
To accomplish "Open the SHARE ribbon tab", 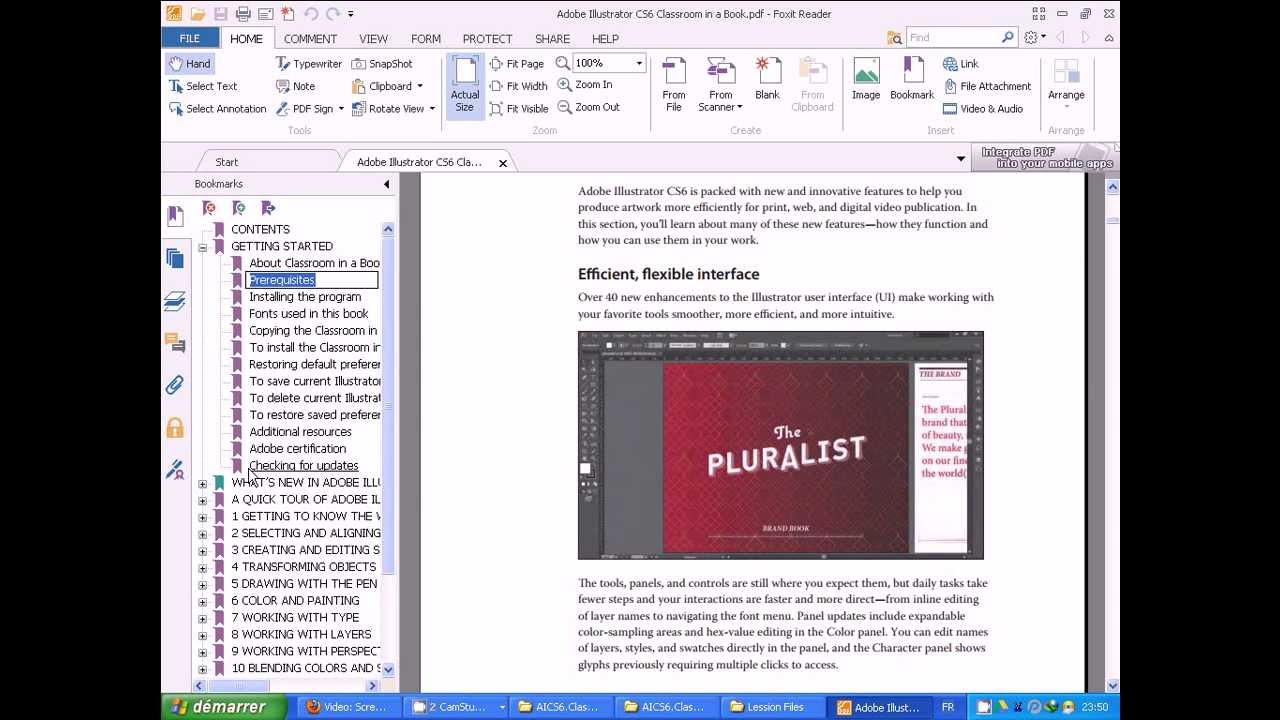I will coord(552,39).
